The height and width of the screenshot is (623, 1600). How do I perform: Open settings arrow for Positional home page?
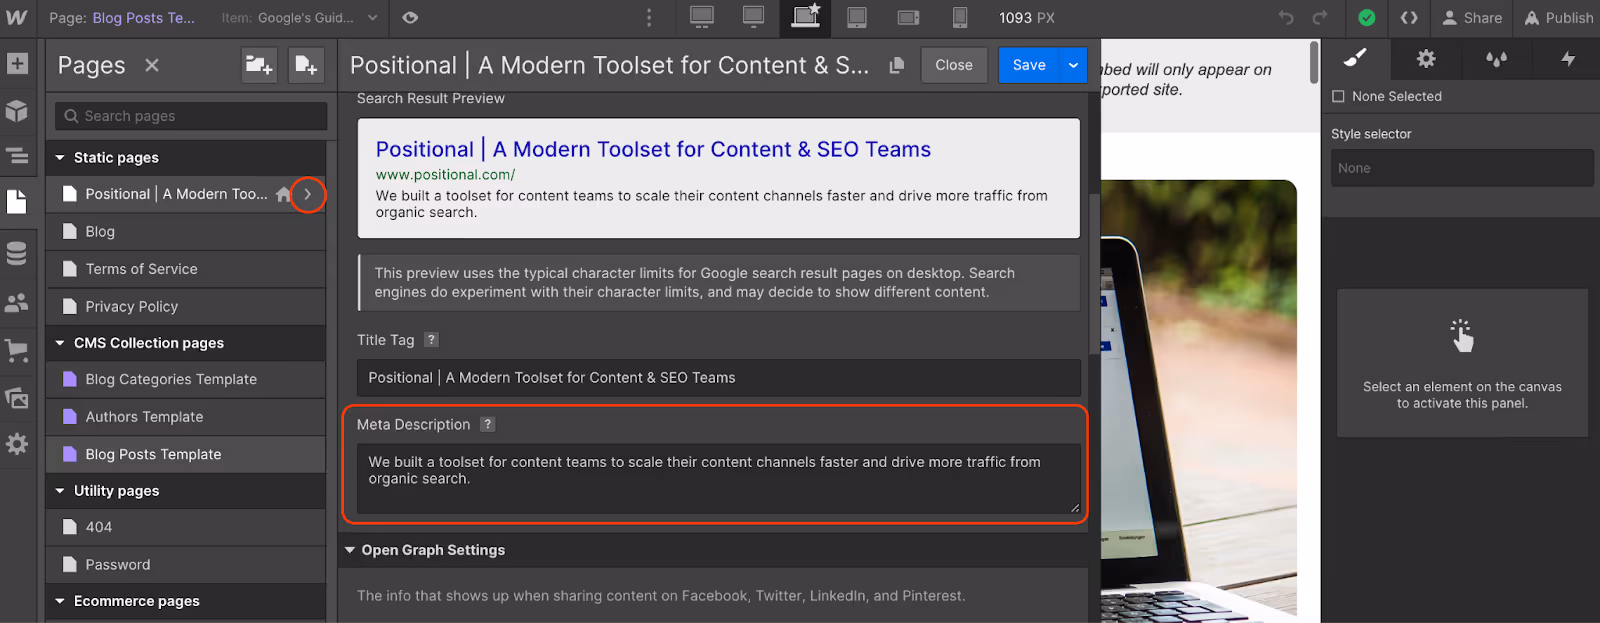pyautogui.click(x=308, y=194)
